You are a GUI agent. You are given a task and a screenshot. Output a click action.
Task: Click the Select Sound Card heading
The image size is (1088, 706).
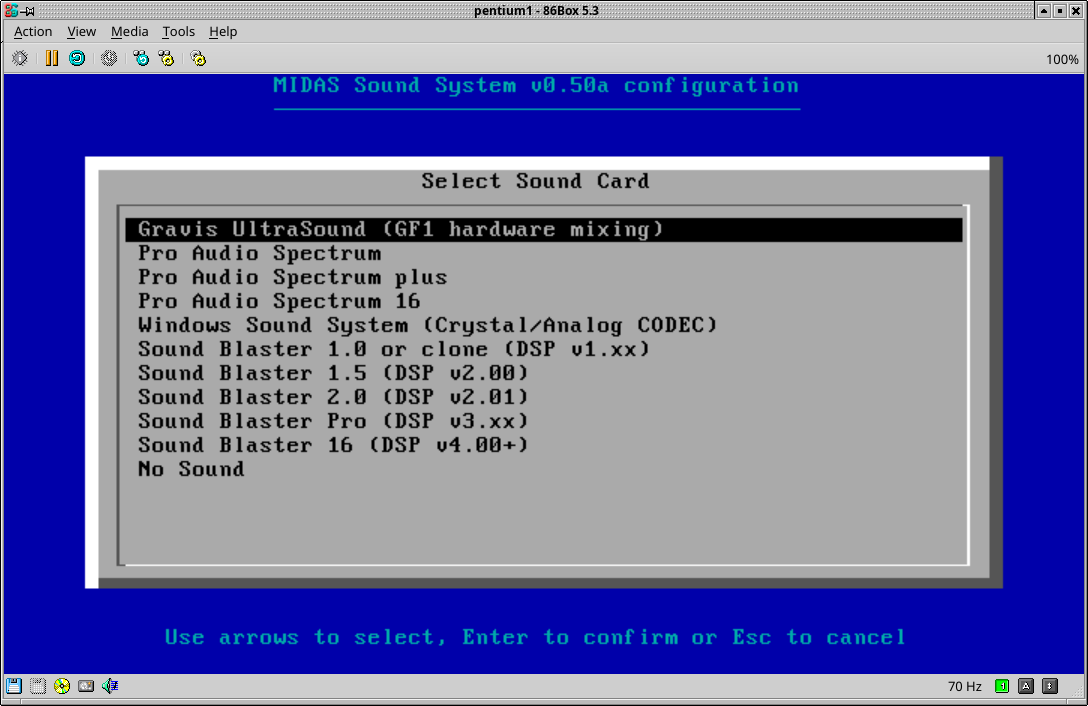click(536, 182)
